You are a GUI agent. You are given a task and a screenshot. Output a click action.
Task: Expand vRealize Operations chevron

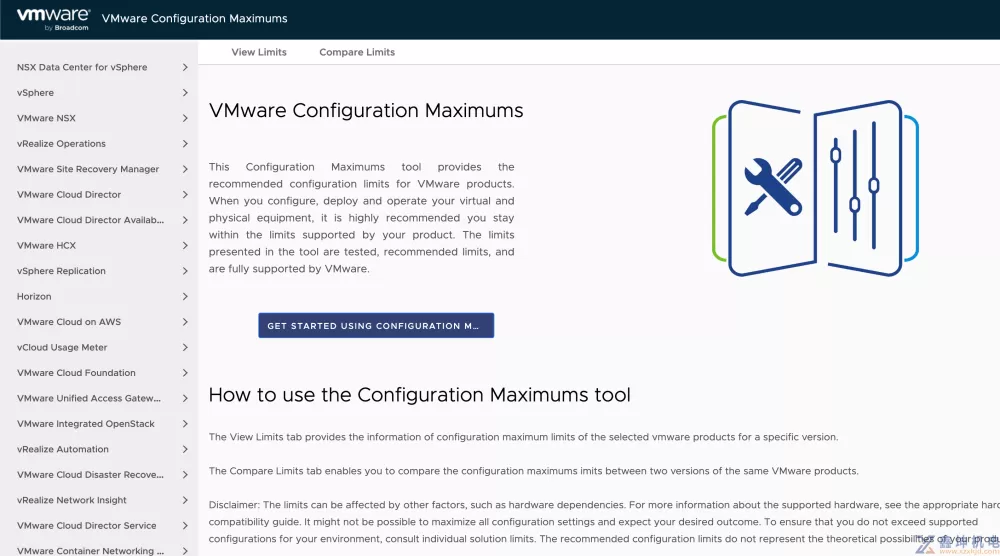pos(185,143)
